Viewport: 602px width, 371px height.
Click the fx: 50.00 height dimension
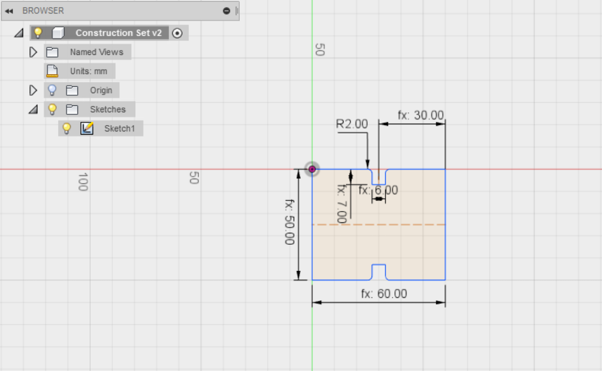(x=289, y=222)
